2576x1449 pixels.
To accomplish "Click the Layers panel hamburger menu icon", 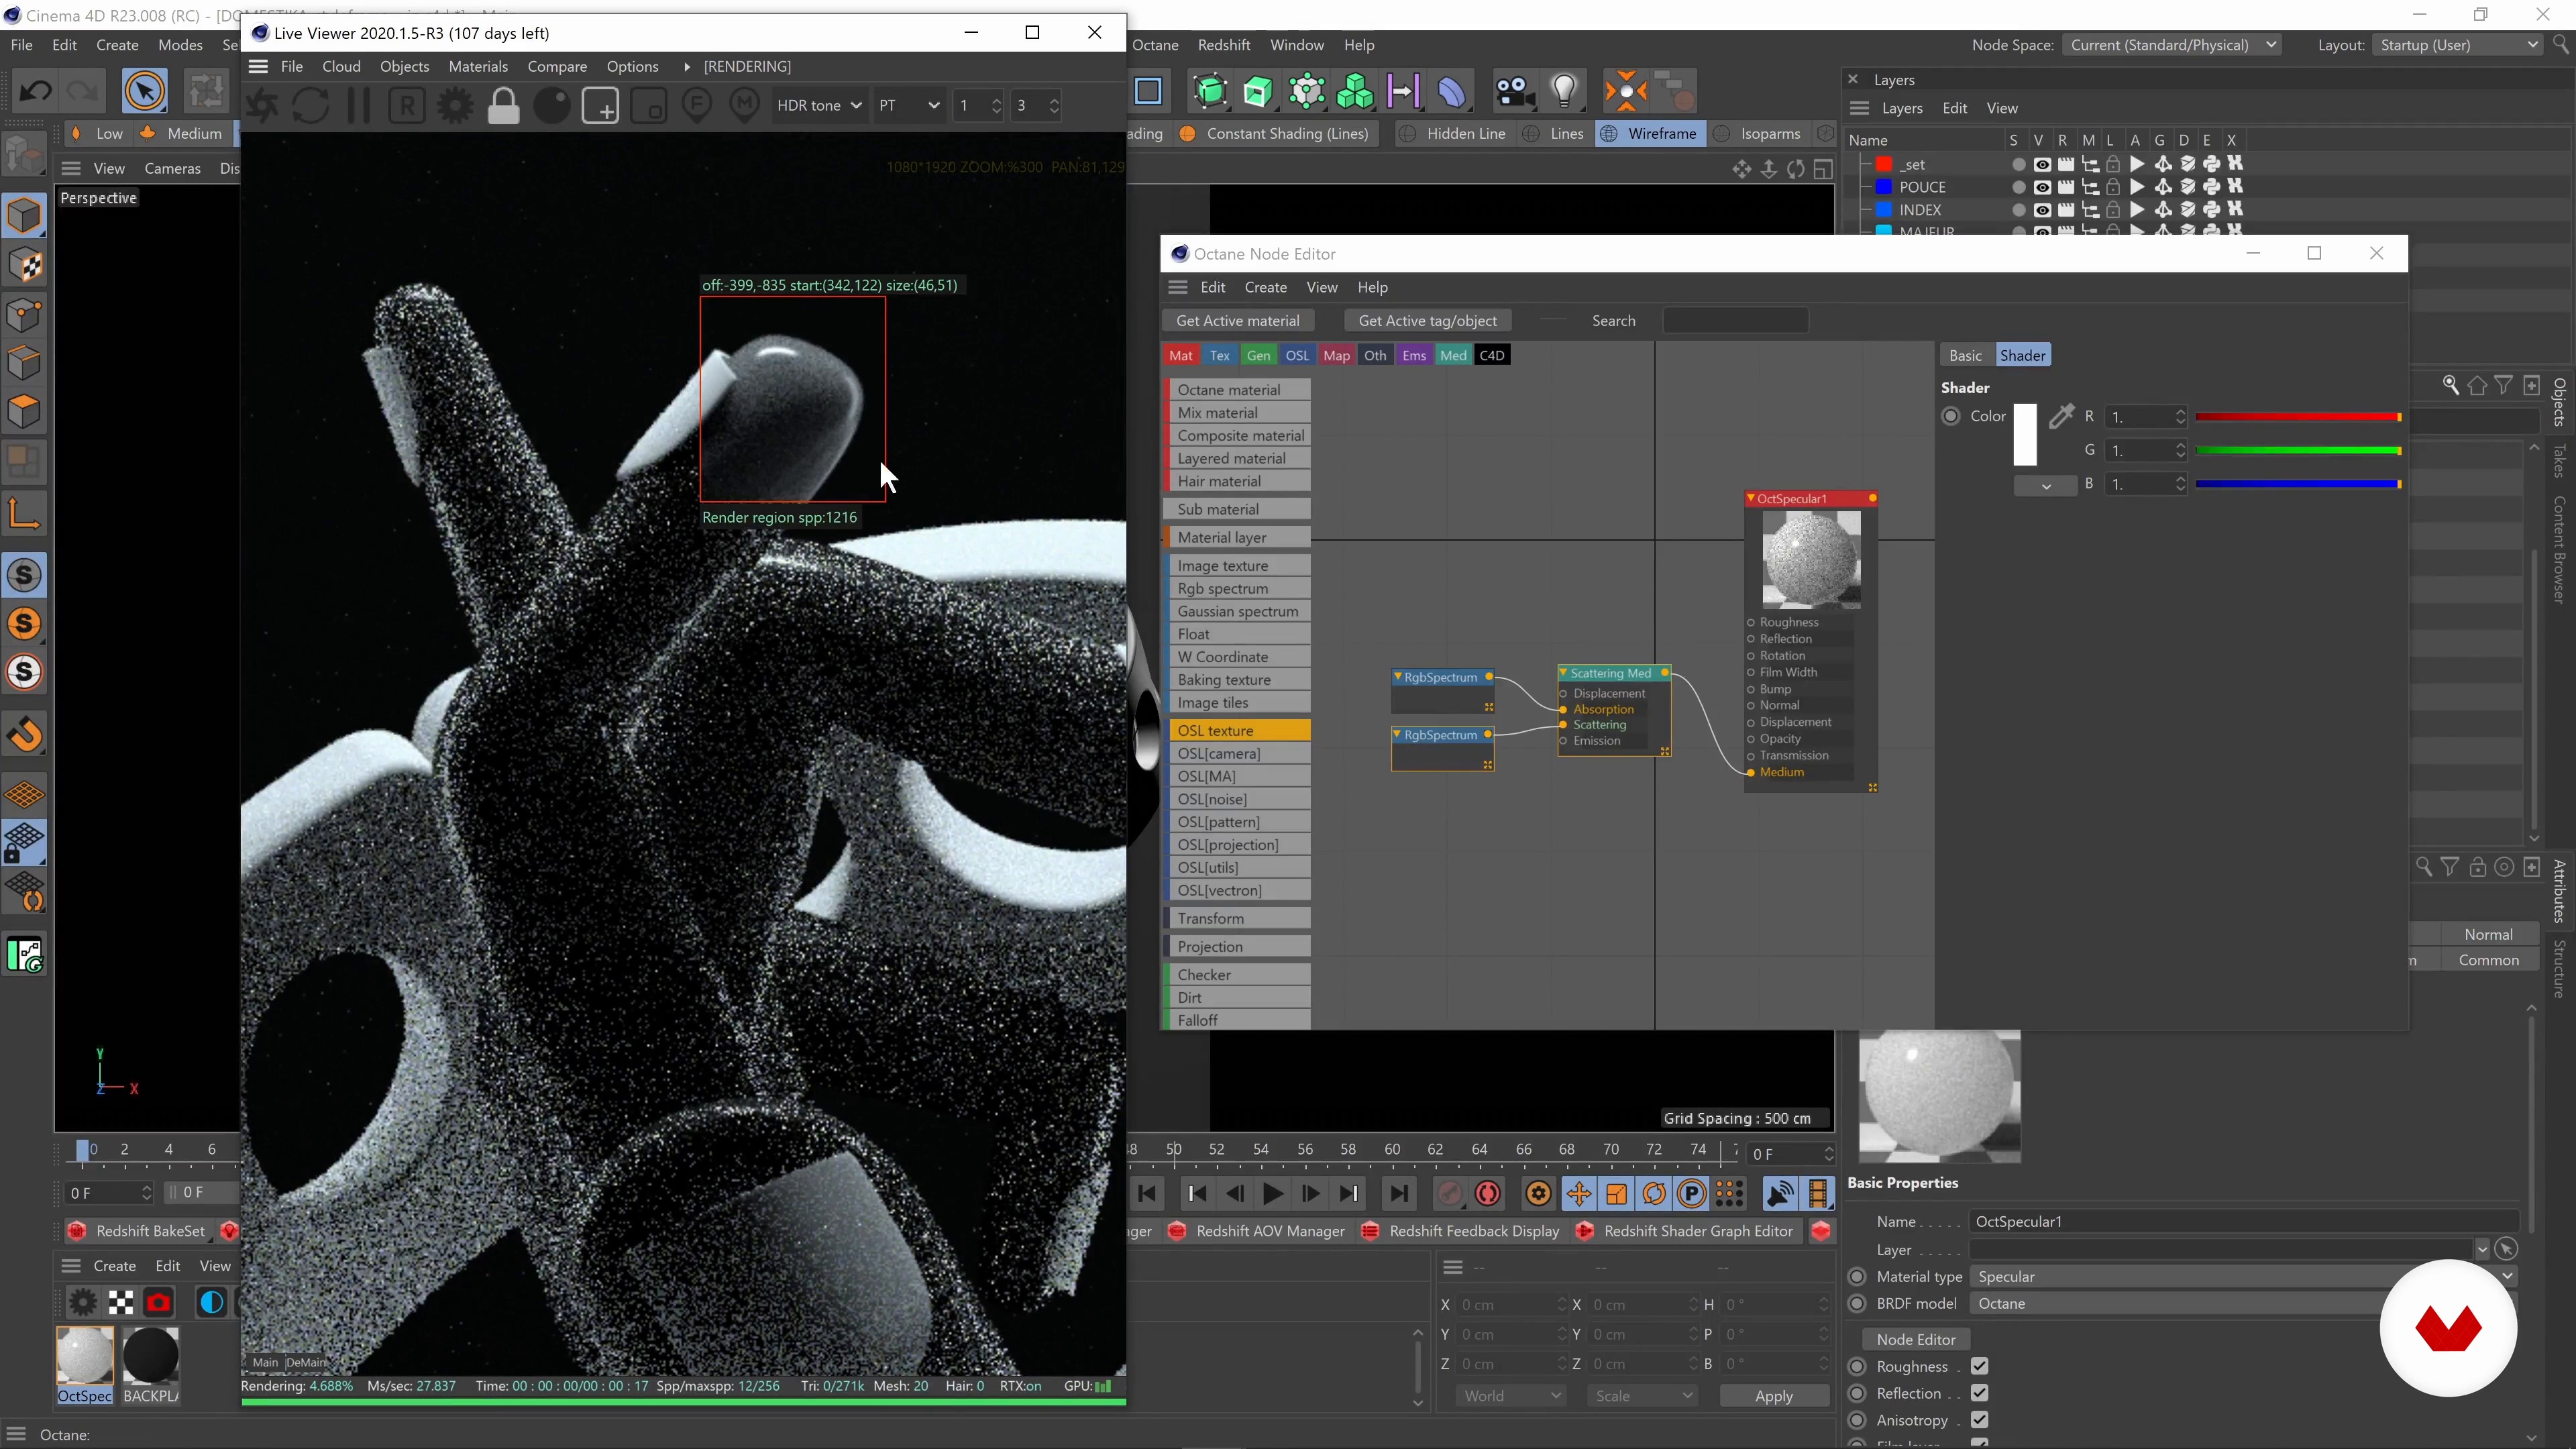I will coord(1859,108).
